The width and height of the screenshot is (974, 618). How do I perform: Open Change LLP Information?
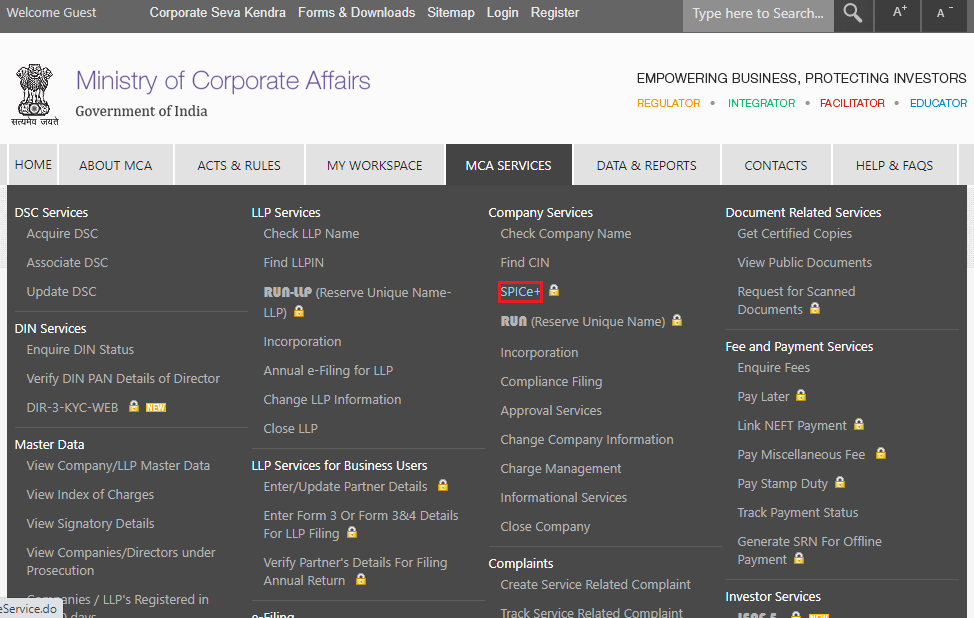click(332, 399)
